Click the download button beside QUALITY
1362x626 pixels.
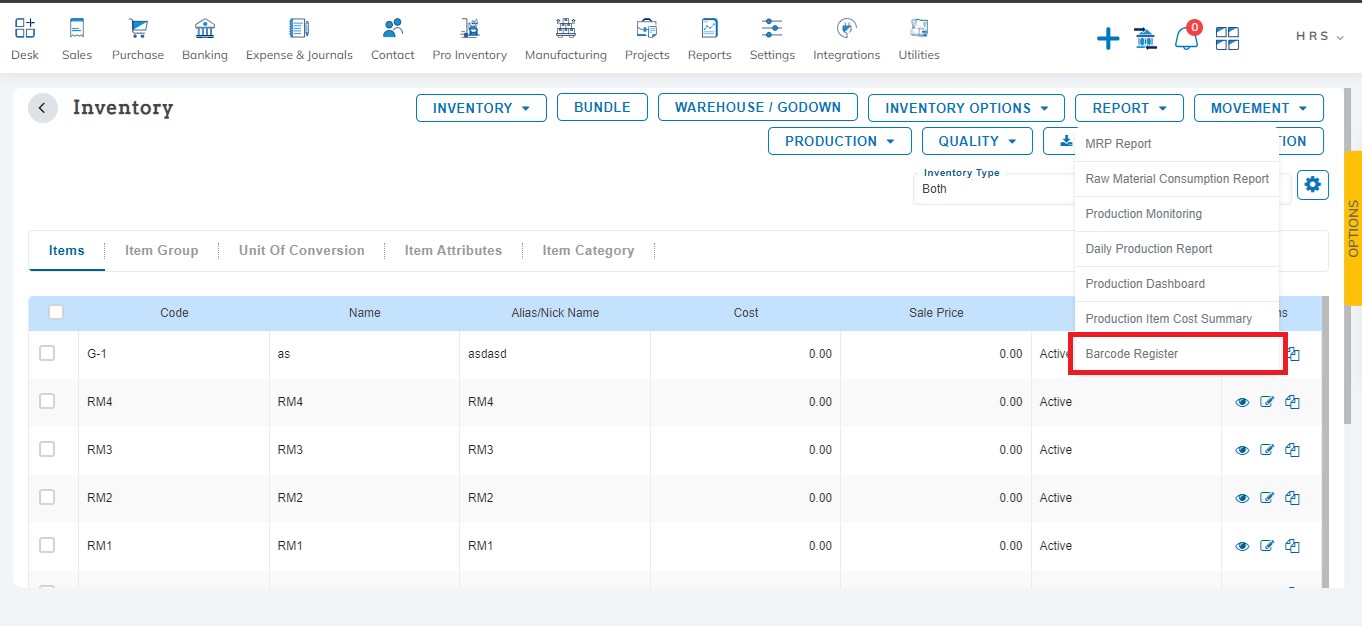[1059, 141]
